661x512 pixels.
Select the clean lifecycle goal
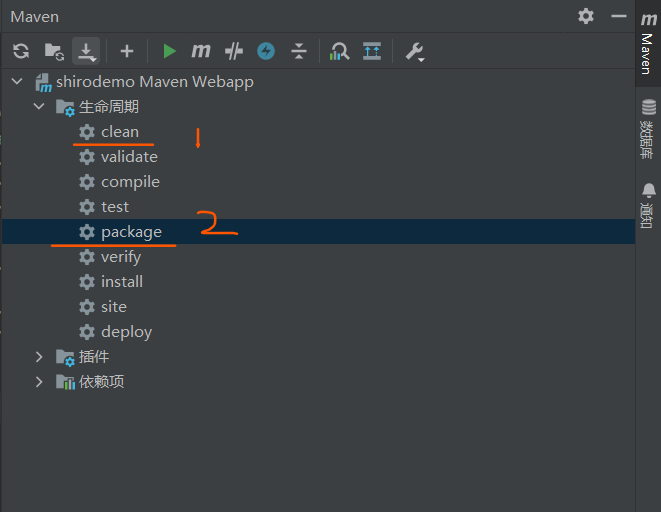[x=119, y=132]
